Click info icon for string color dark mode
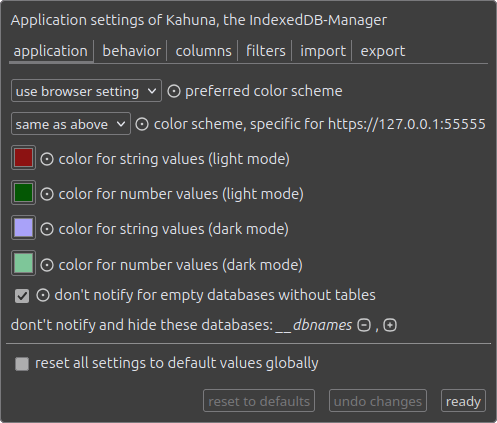Image resolution: width=497 pixels, height=423 pixels. pos(47,229)
